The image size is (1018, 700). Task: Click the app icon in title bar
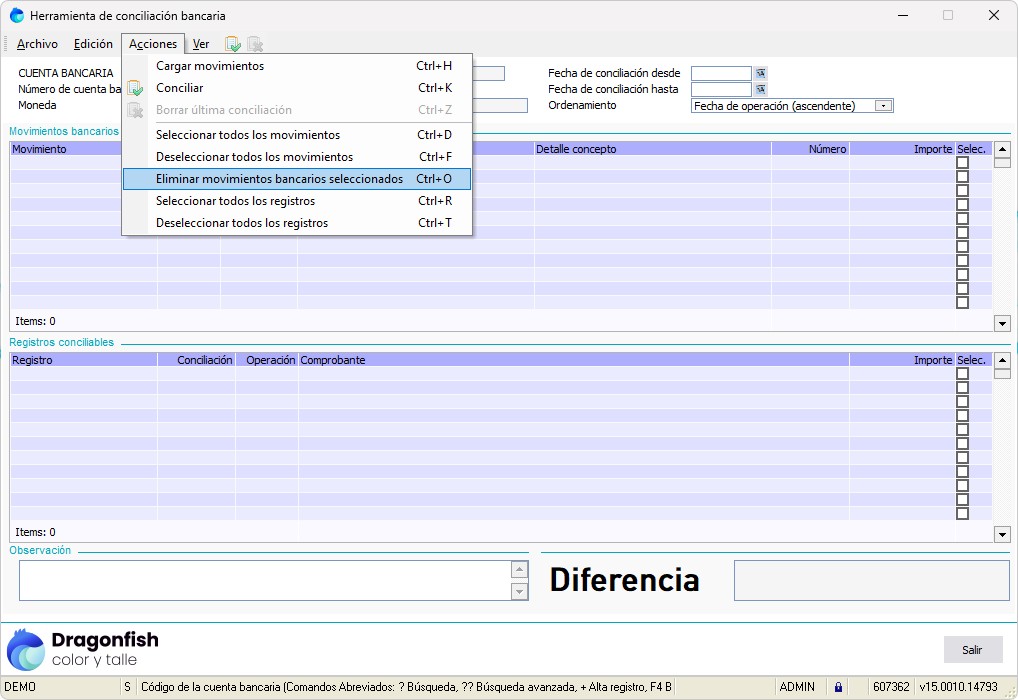pyautogui.click(x=17, y=16)
